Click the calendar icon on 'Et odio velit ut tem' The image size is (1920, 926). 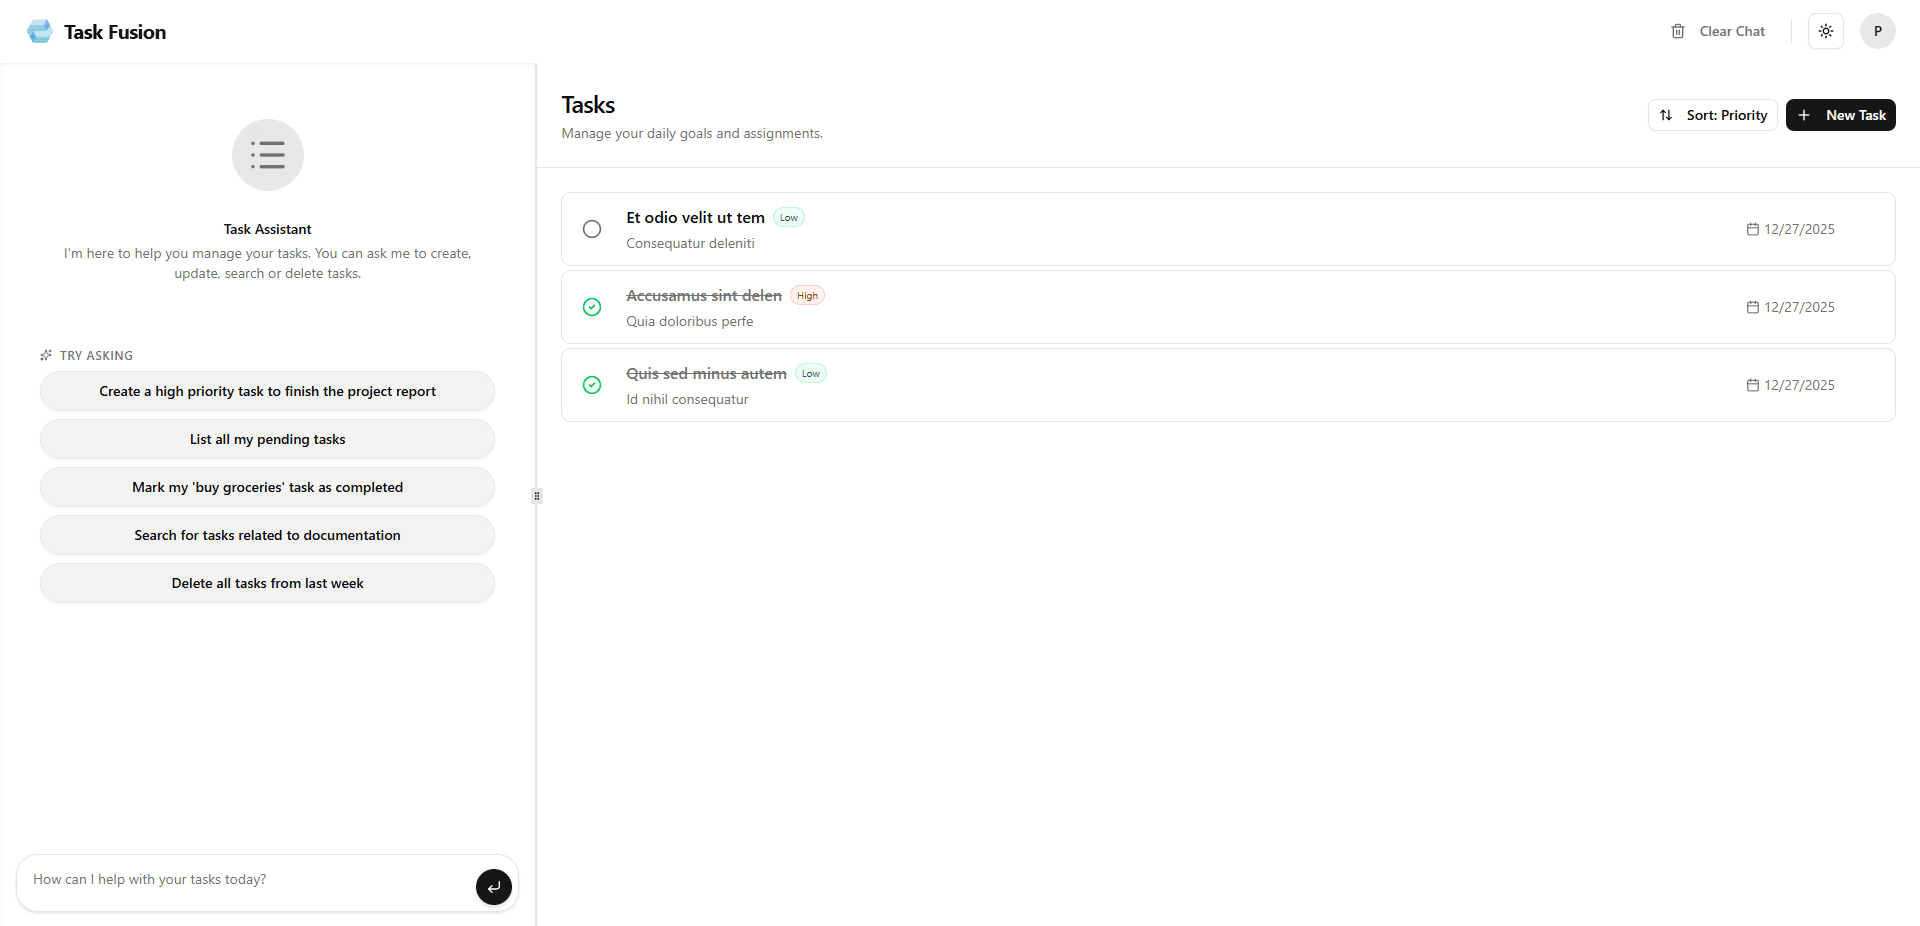point(1753,229)
